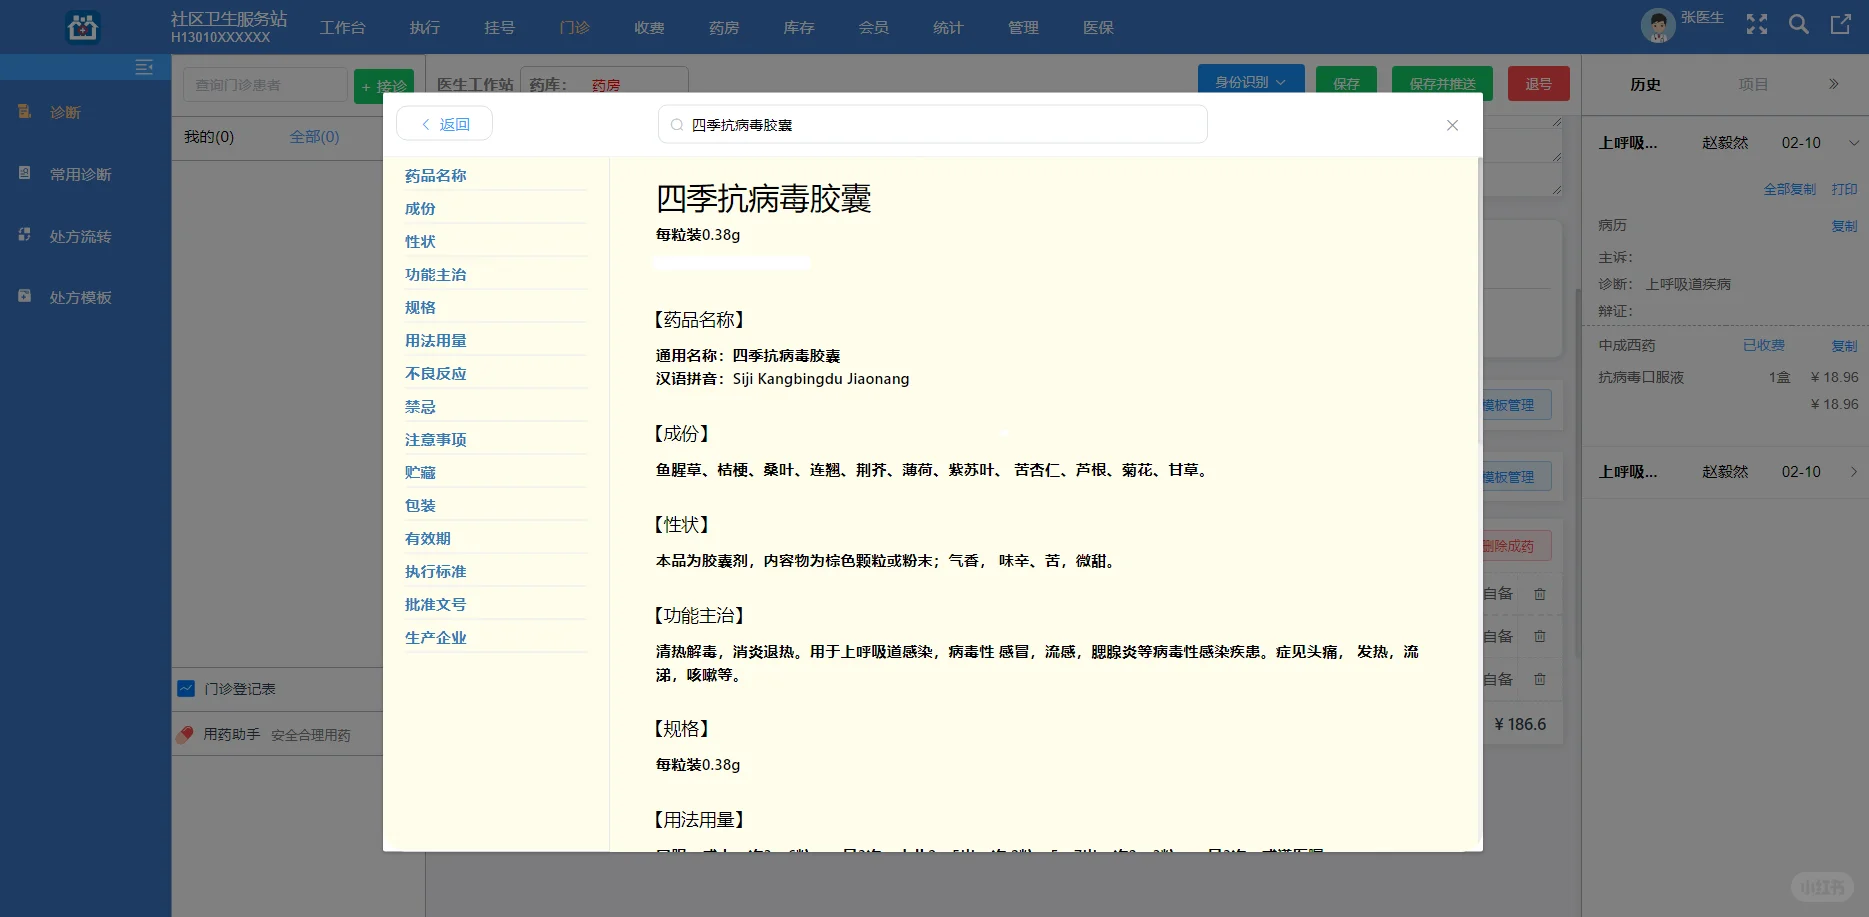This screenshot has width=1869, height=917.
Task: Click the hospital logo icon top left
Action: (82, 27)
